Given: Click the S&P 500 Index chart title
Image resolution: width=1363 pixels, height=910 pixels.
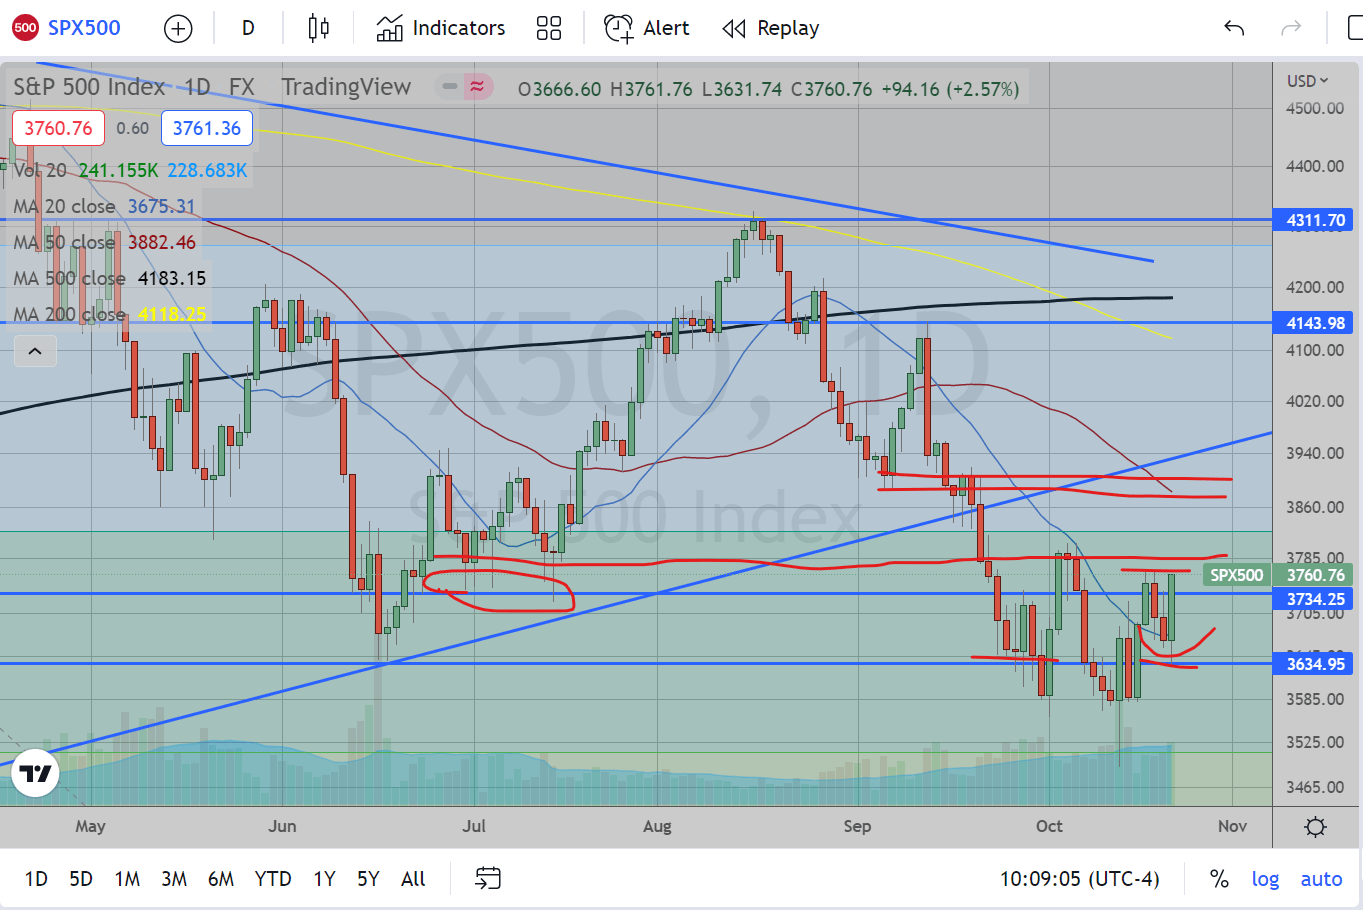Looking at the screenshot, I should click(89, 87).
